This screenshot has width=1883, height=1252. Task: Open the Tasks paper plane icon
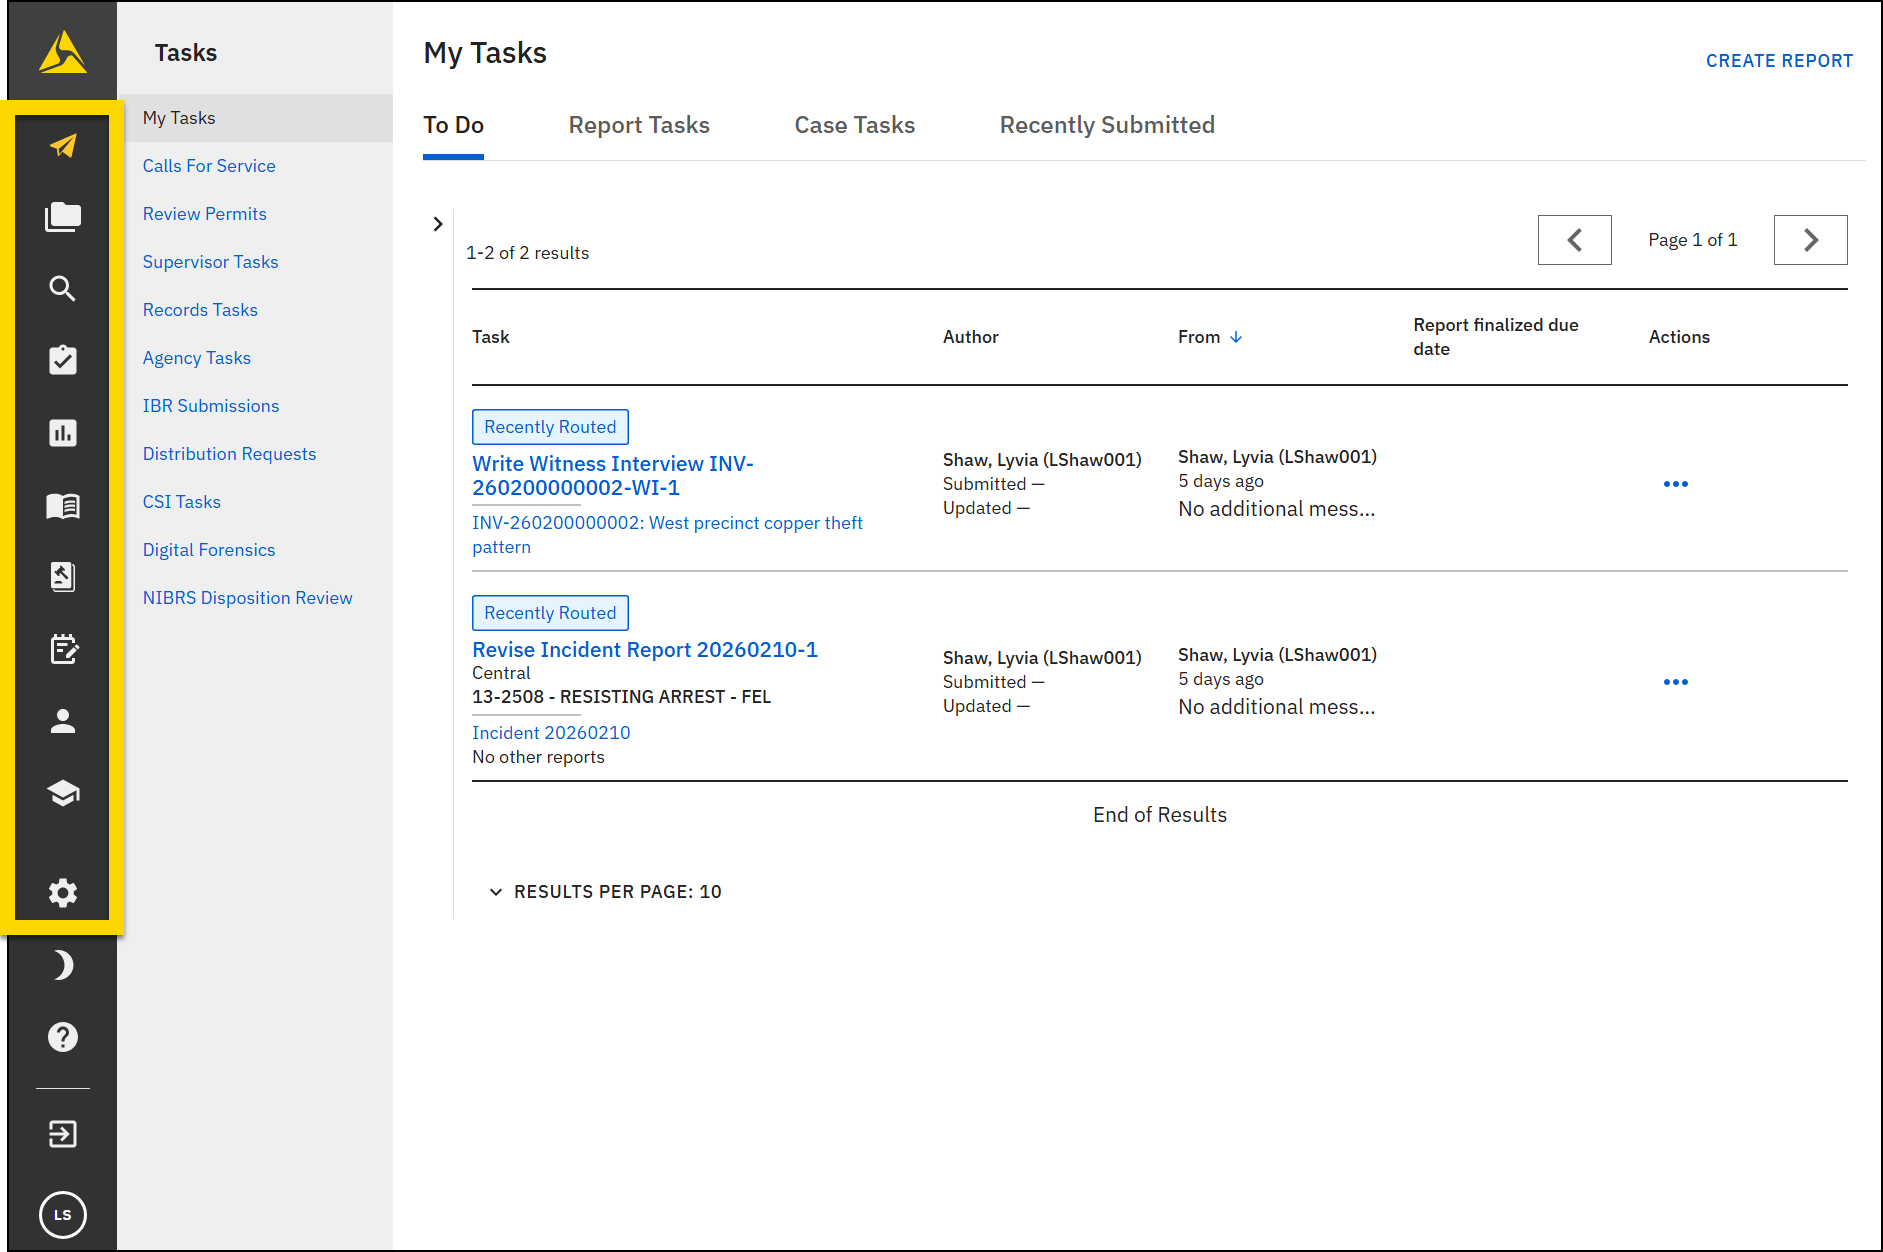[62, 146]
